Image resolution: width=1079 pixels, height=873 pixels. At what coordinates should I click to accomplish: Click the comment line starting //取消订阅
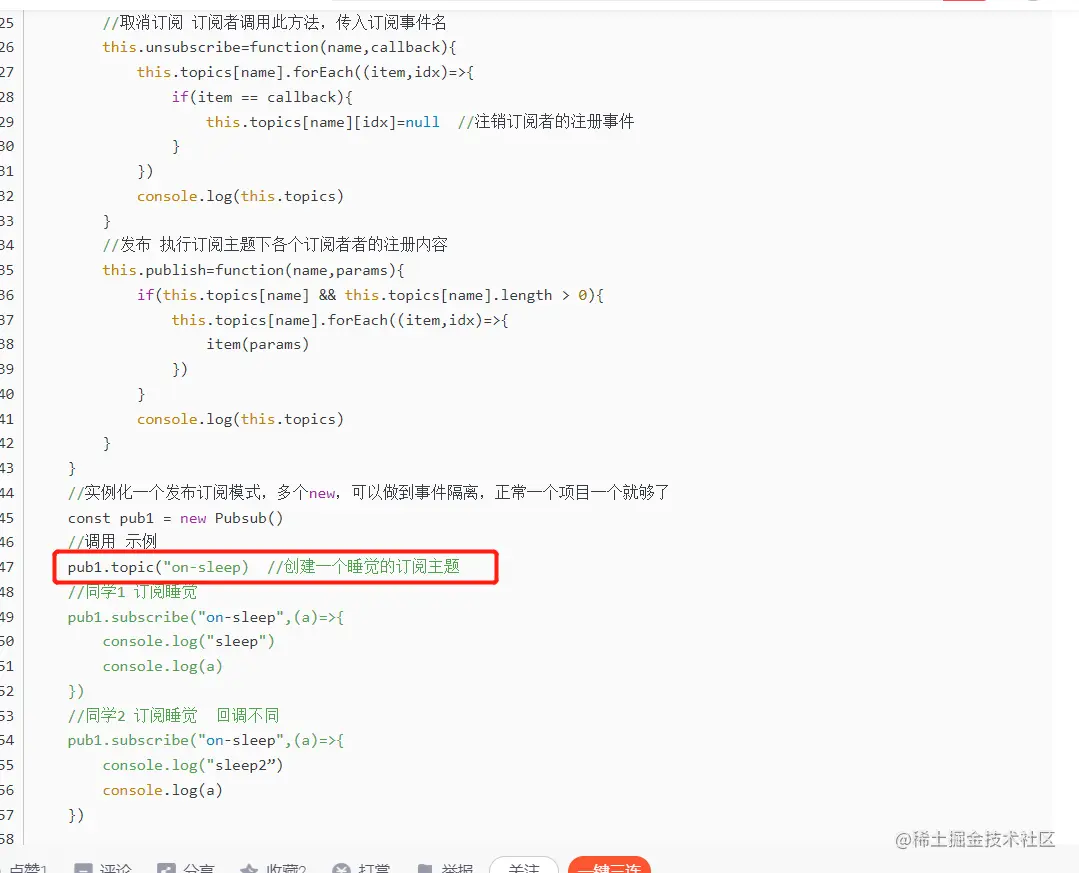pyautogui.click(x=275, y=23)
